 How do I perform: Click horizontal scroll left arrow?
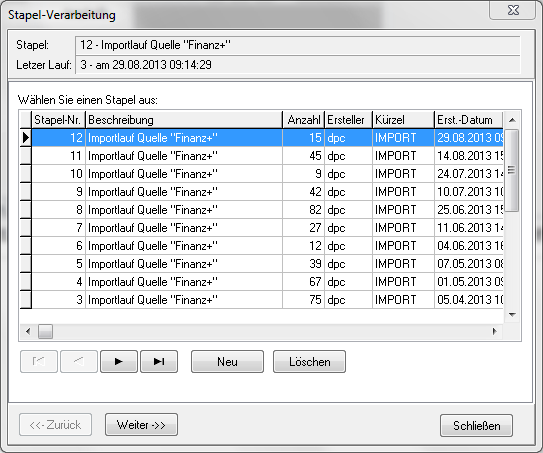[x=28, y=331]
